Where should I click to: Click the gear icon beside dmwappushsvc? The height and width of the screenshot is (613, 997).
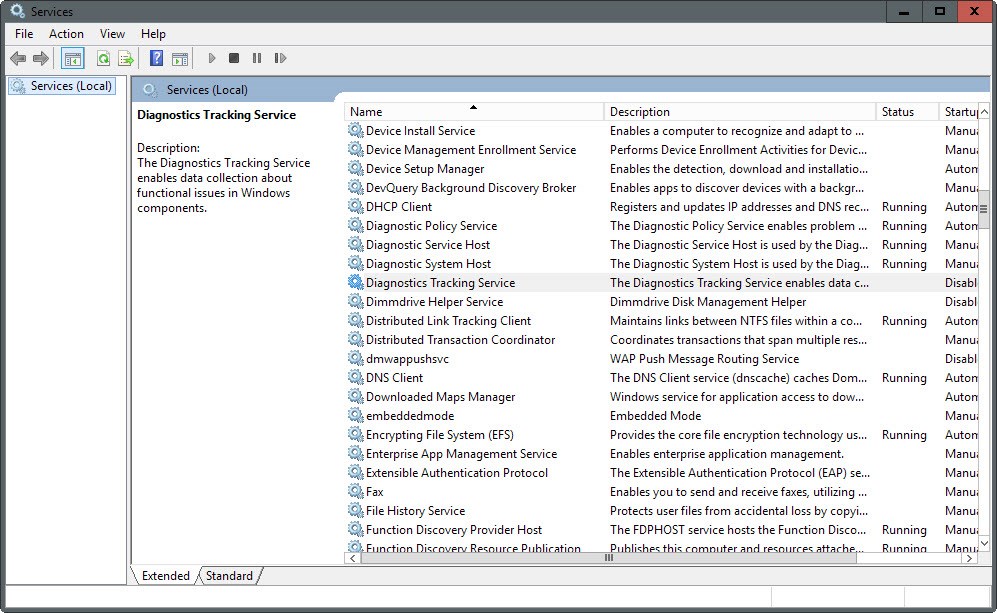355,359
